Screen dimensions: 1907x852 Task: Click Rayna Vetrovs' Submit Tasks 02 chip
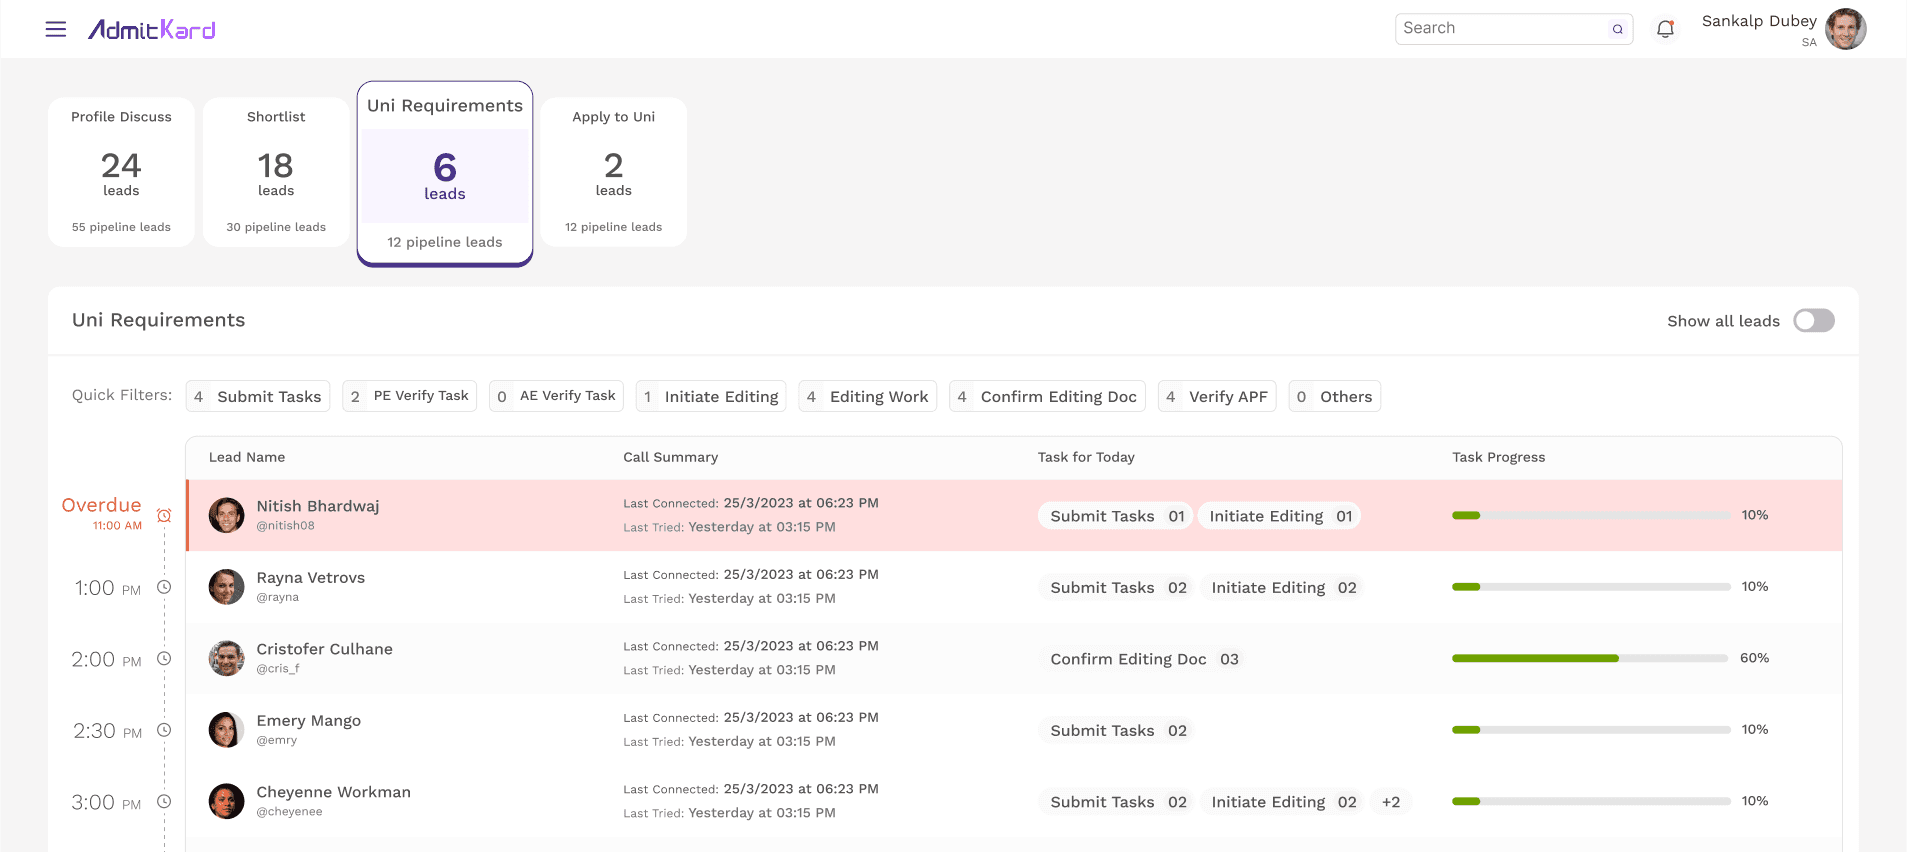pos(1117,588)
